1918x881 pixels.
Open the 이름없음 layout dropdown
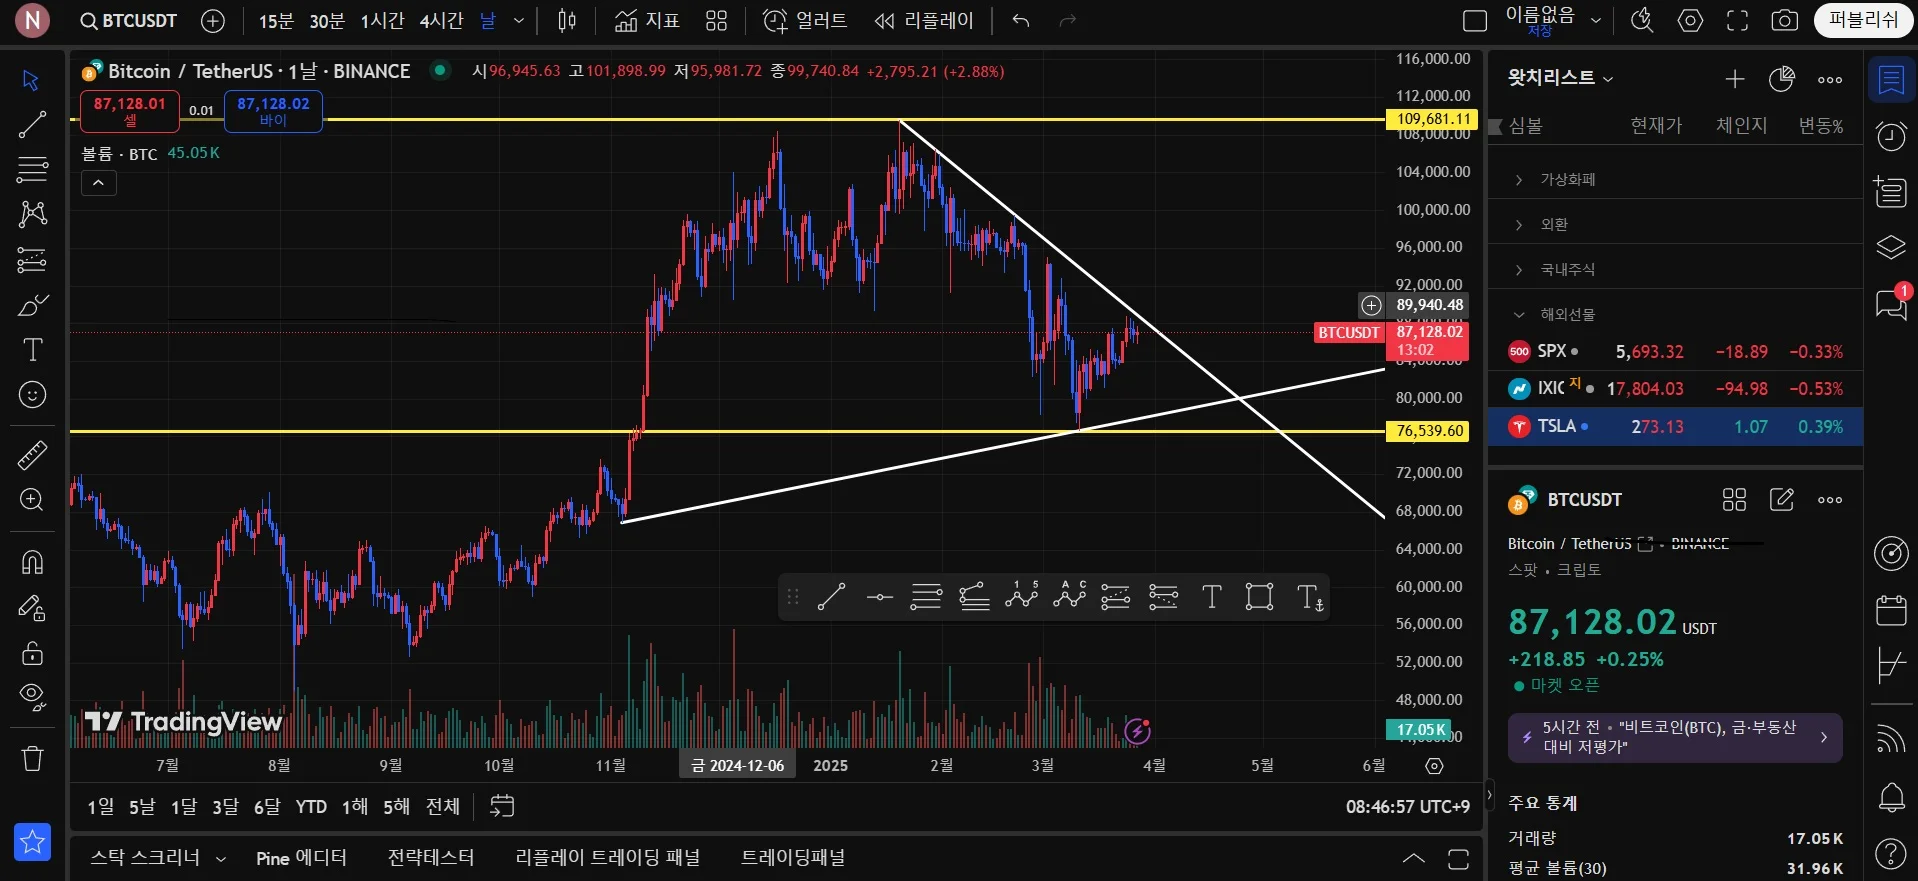point(1596,20)
